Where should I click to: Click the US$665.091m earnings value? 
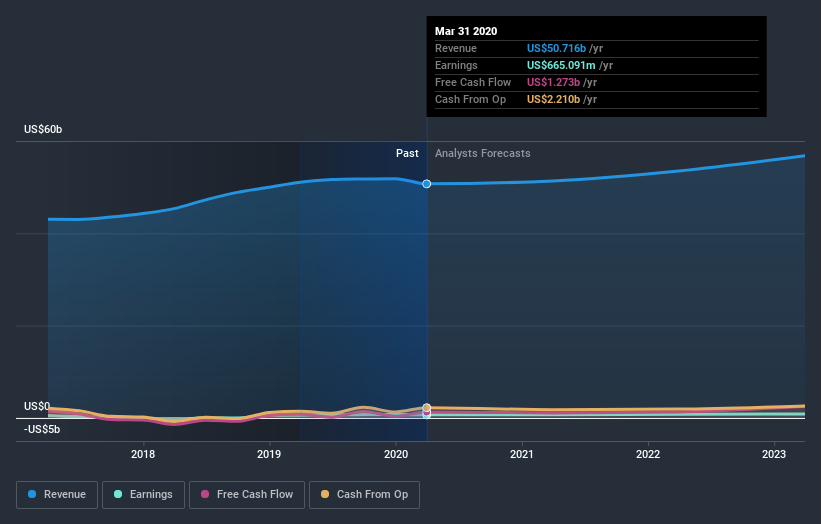[x=561, y=65]
